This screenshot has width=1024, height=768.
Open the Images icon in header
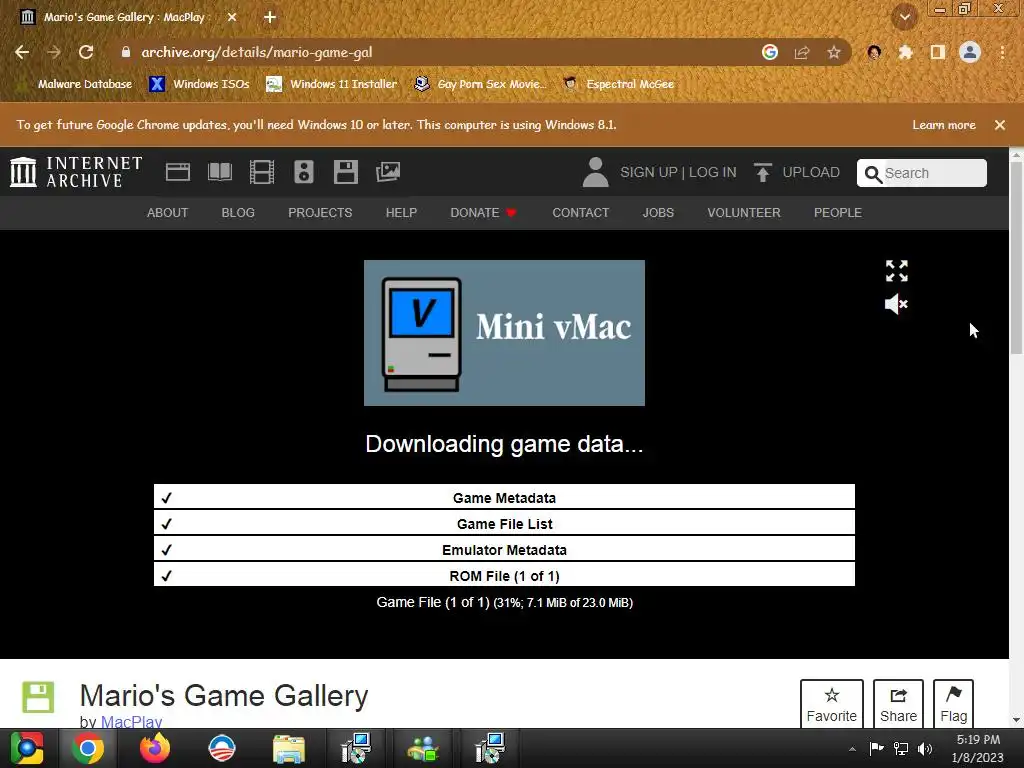pos(388,172)
